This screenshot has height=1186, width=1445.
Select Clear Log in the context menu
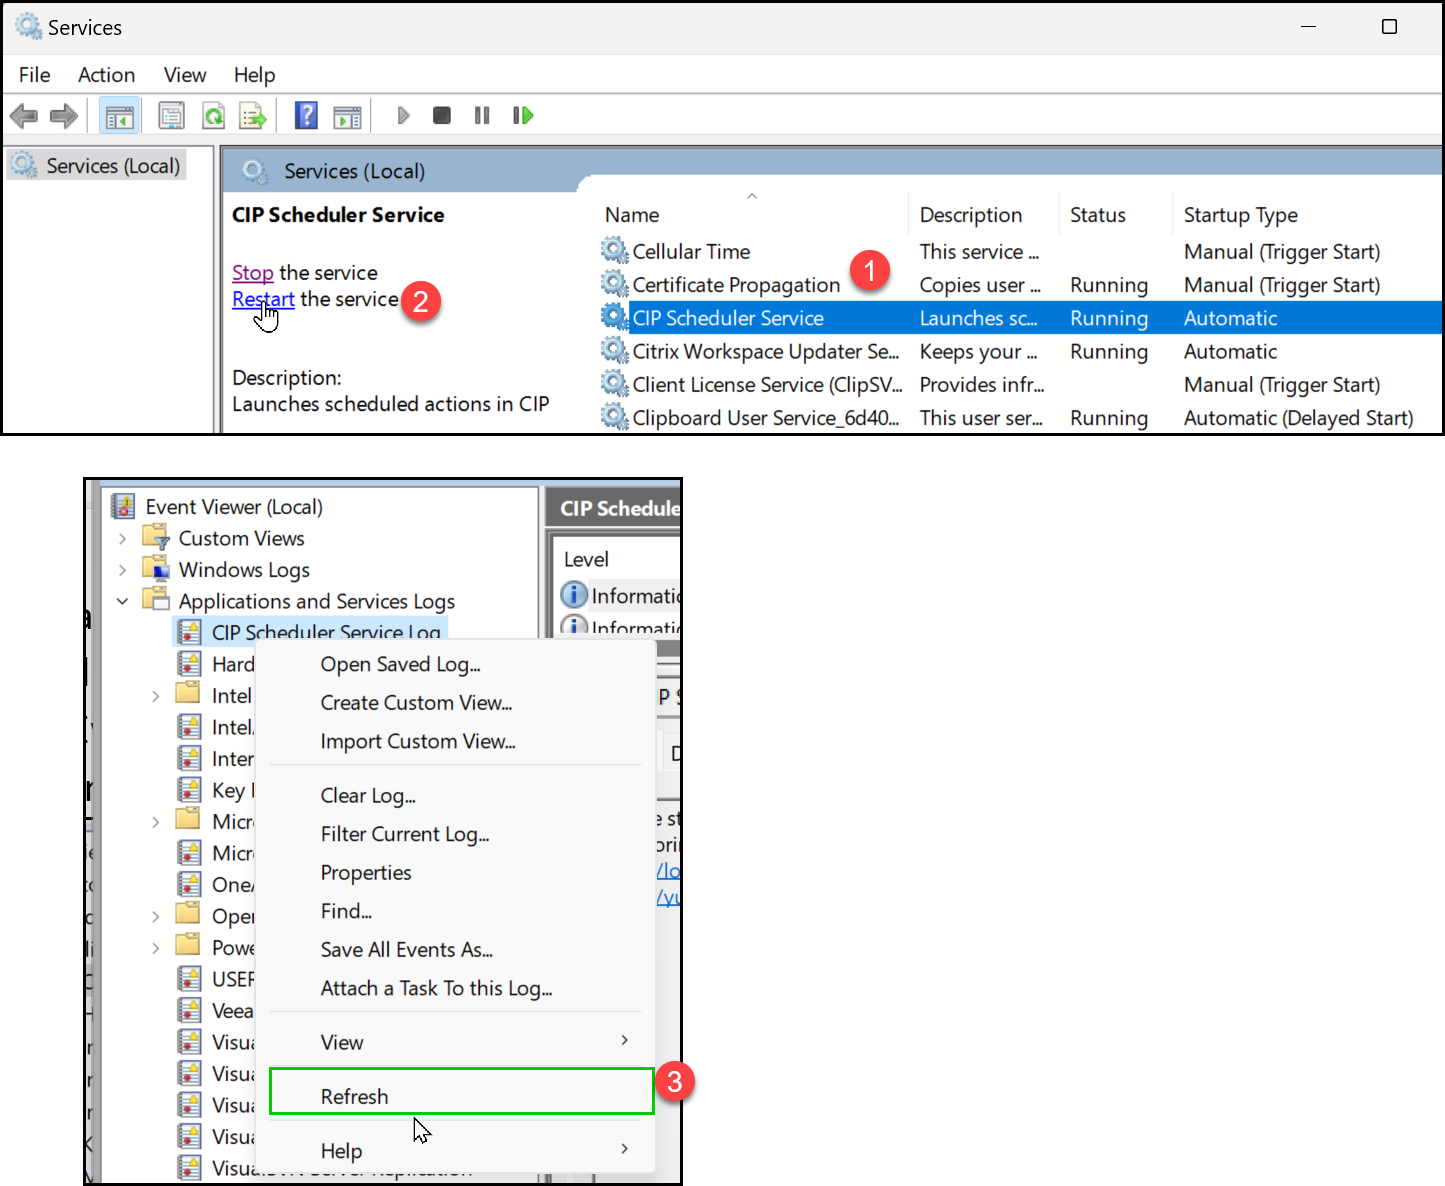[367, 795]
